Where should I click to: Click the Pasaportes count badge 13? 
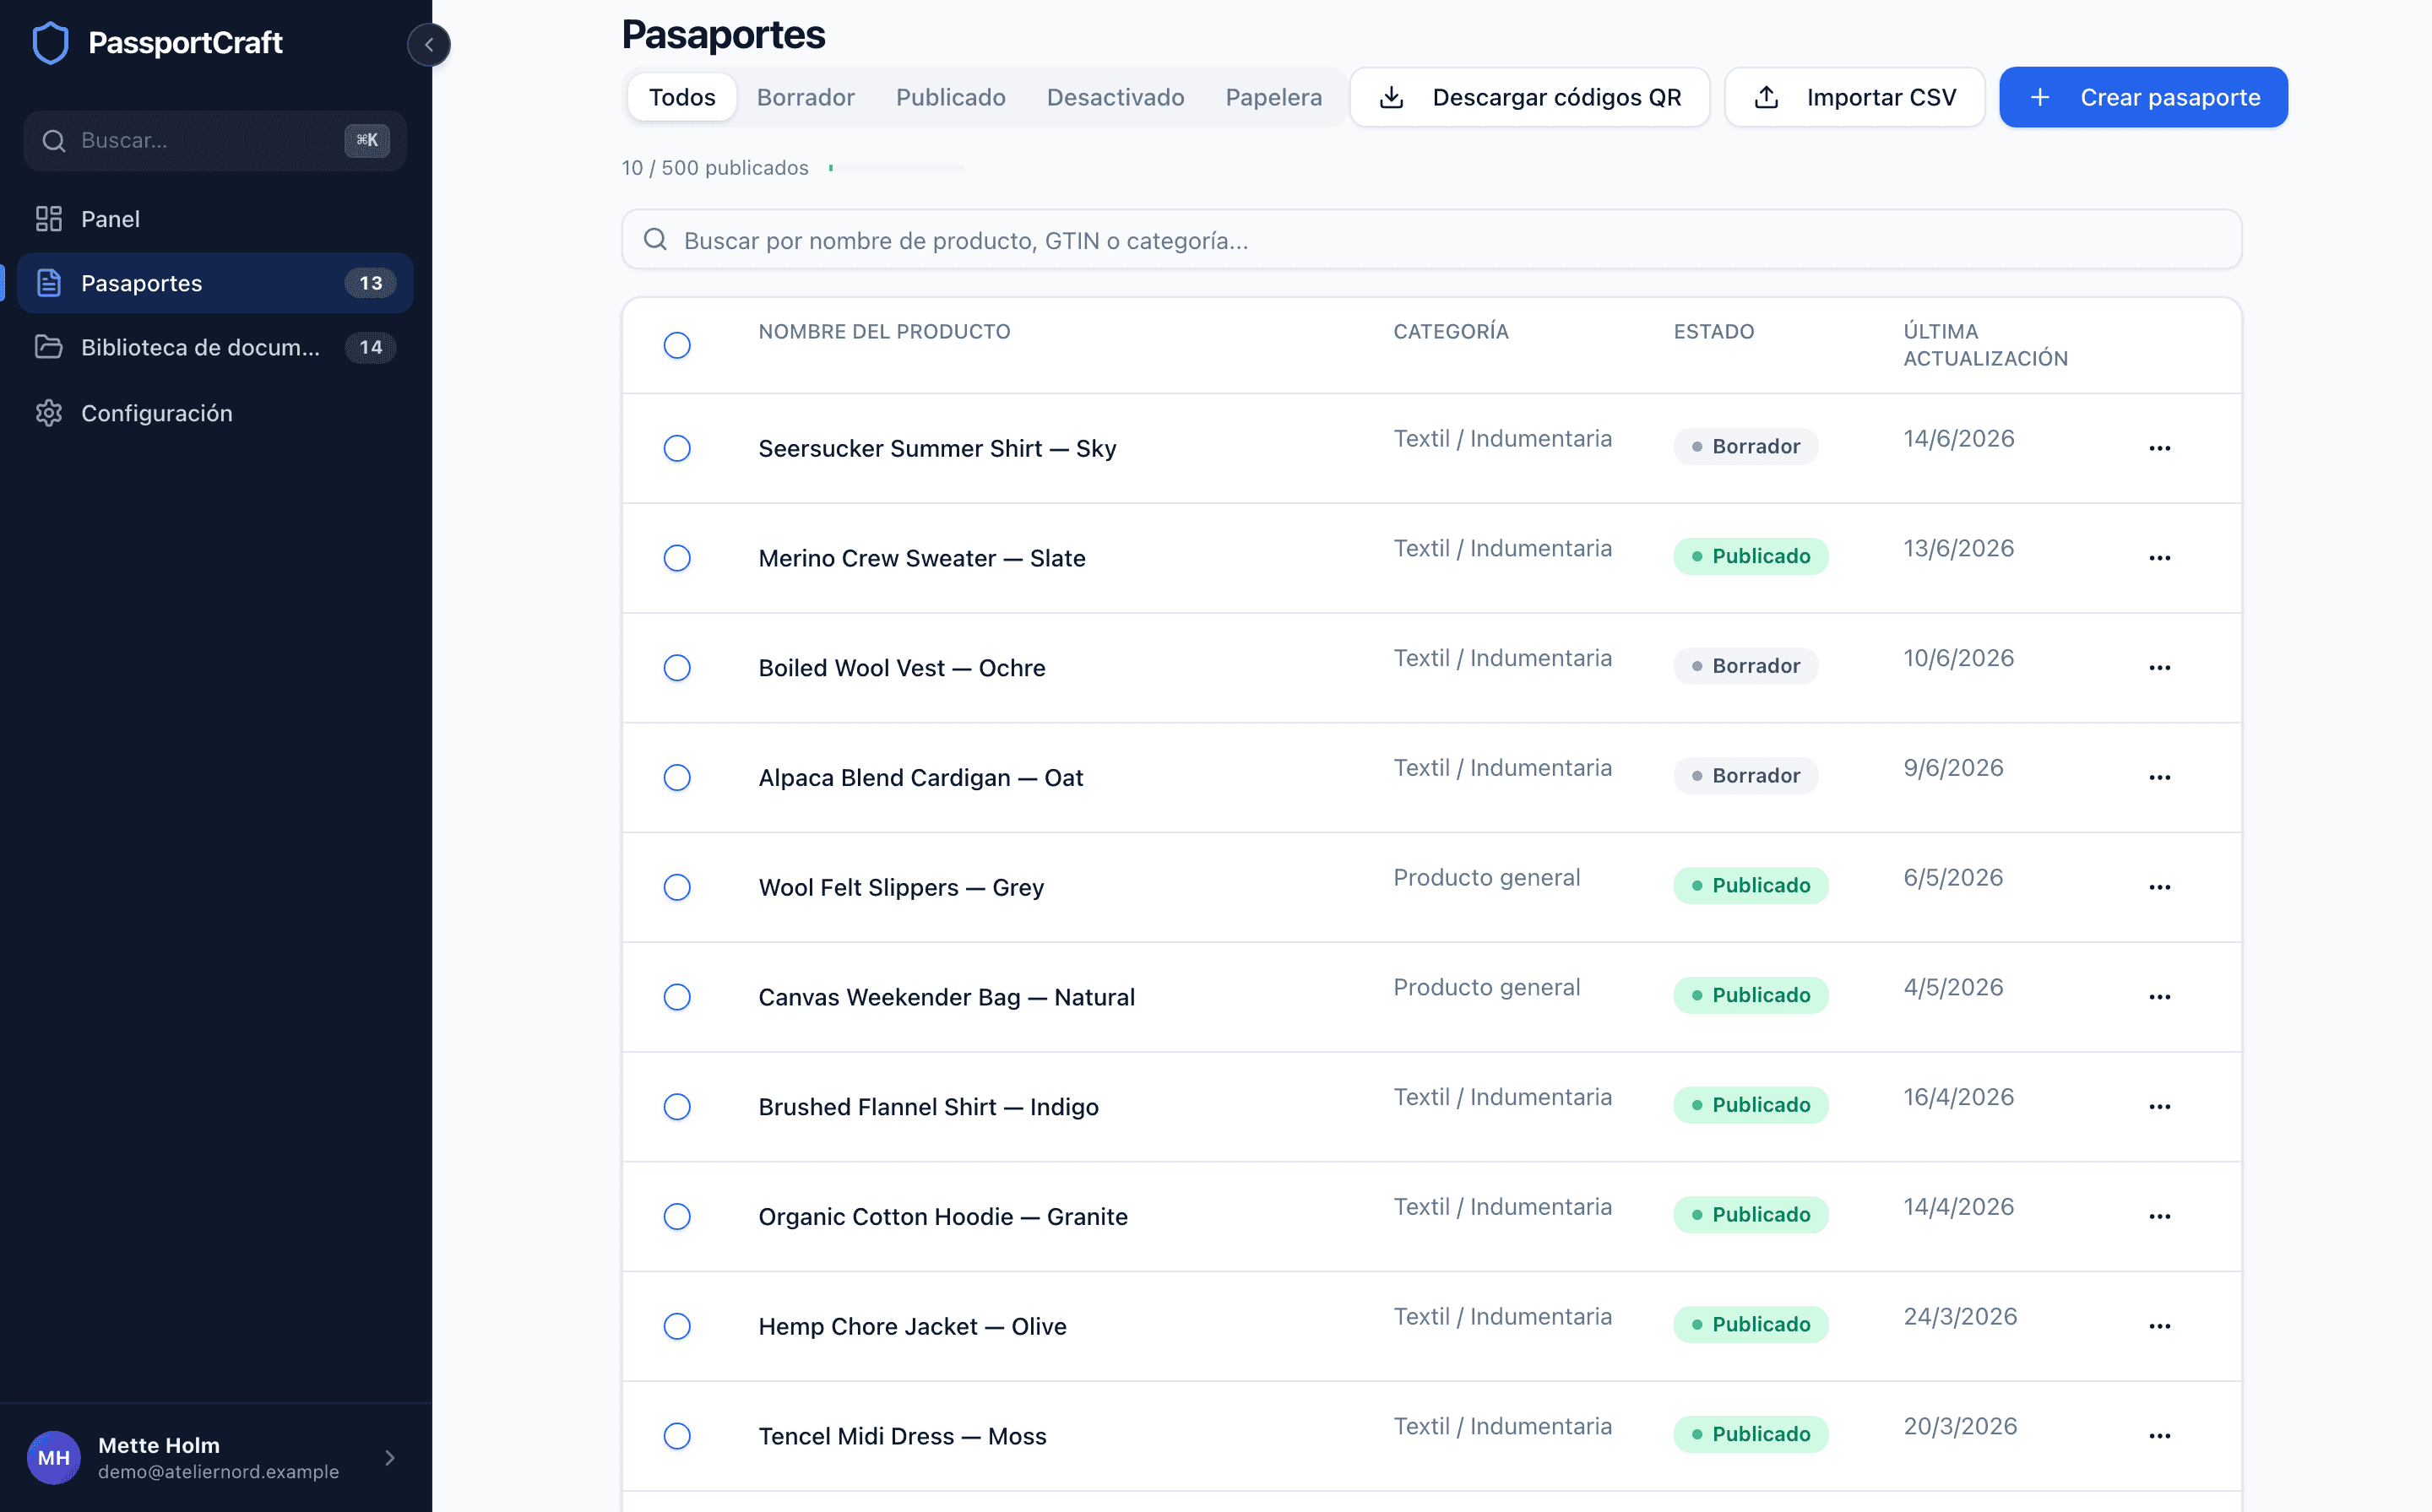tap(370, 283)
